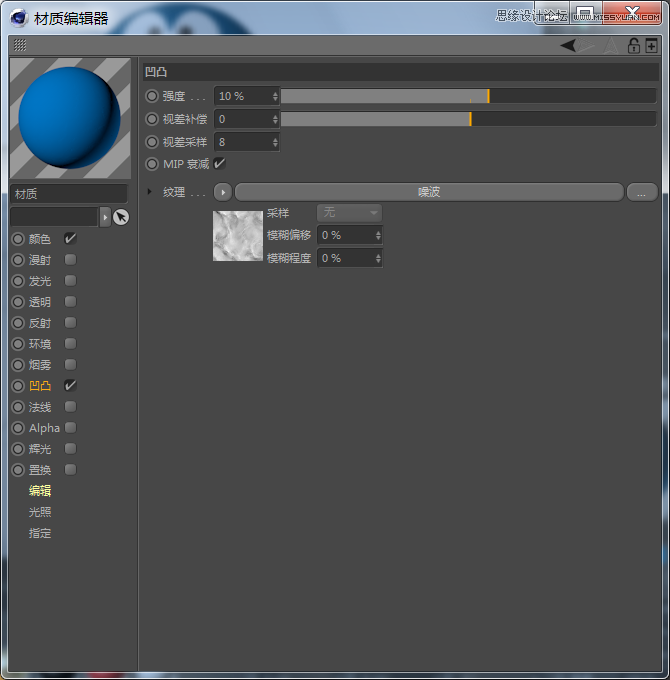This screenshot has width=670, height=680.
Task: Expand the 纹理 disclosure triangle
Action: tap(150, 192)
